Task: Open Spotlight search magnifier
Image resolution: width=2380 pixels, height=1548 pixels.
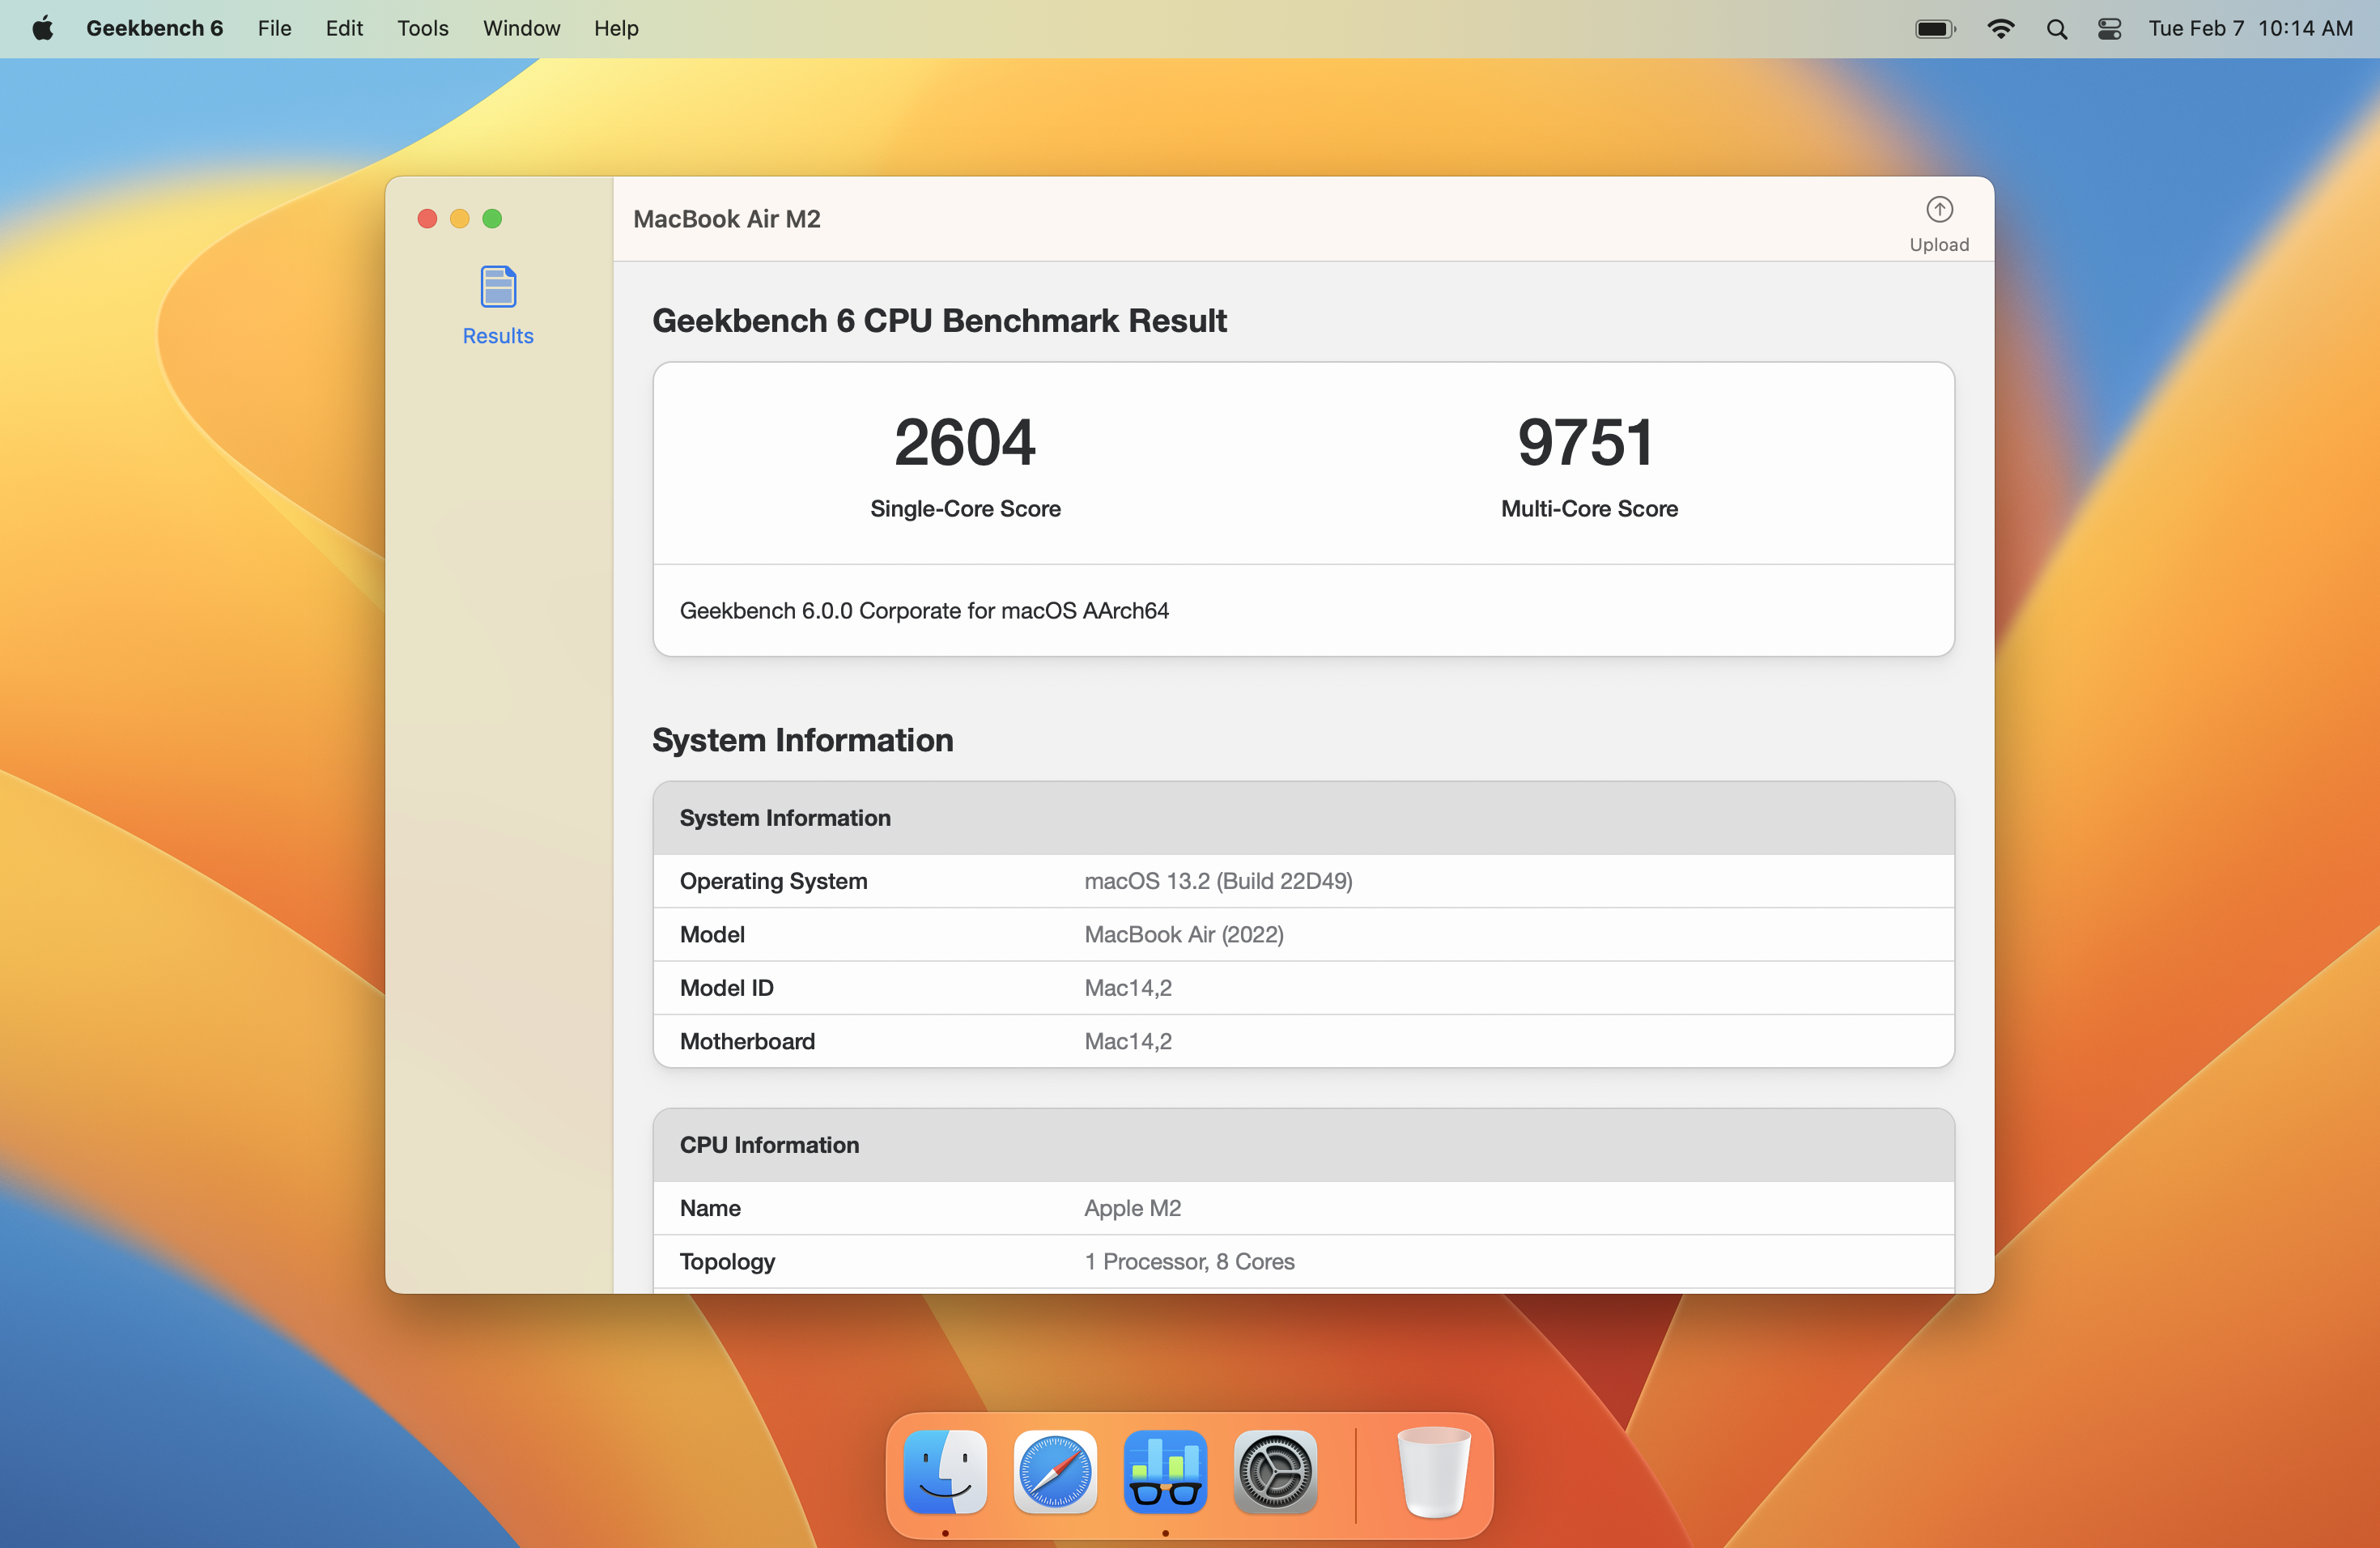Action: click(2056, 29)
